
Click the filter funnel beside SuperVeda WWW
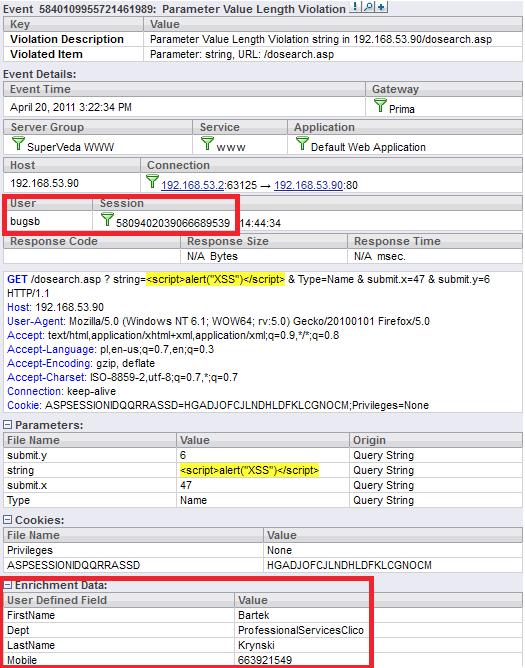18,143
